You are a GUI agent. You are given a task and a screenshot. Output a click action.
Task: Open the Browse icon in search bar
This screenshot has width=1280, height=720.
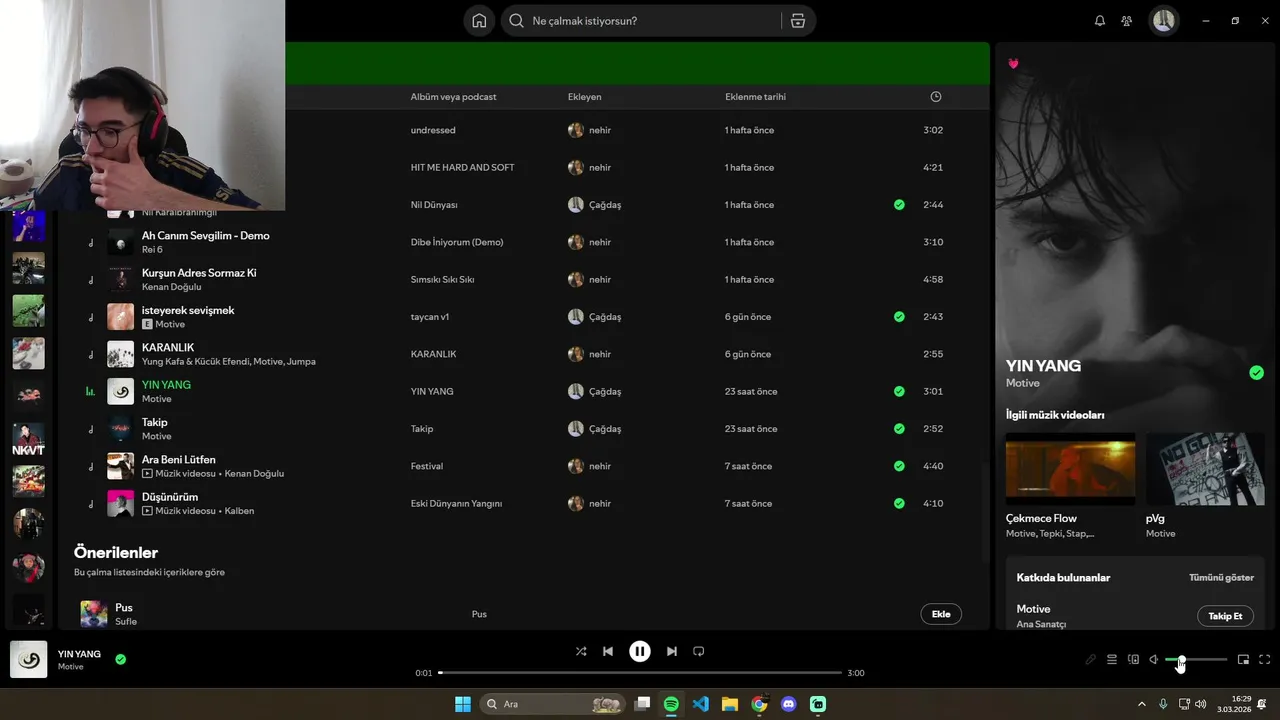point(798,21)
